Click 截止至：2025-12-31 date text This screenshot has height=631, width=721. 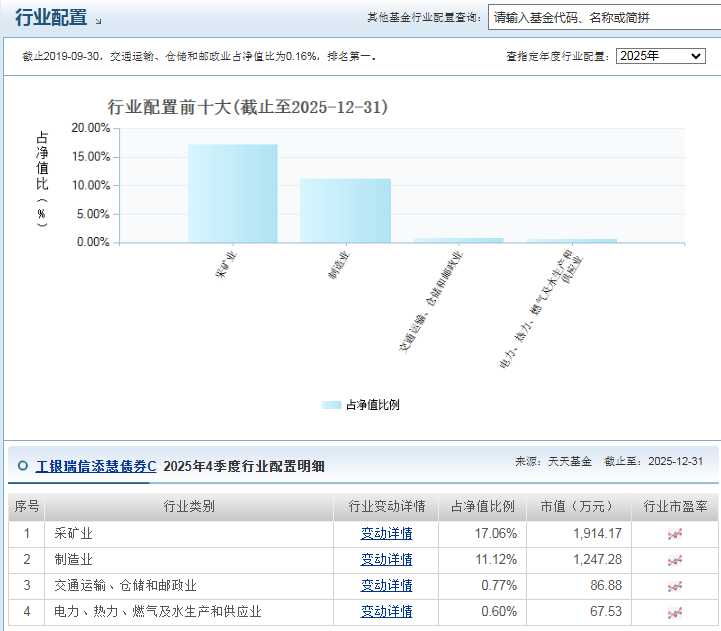[x=653, y=461]
